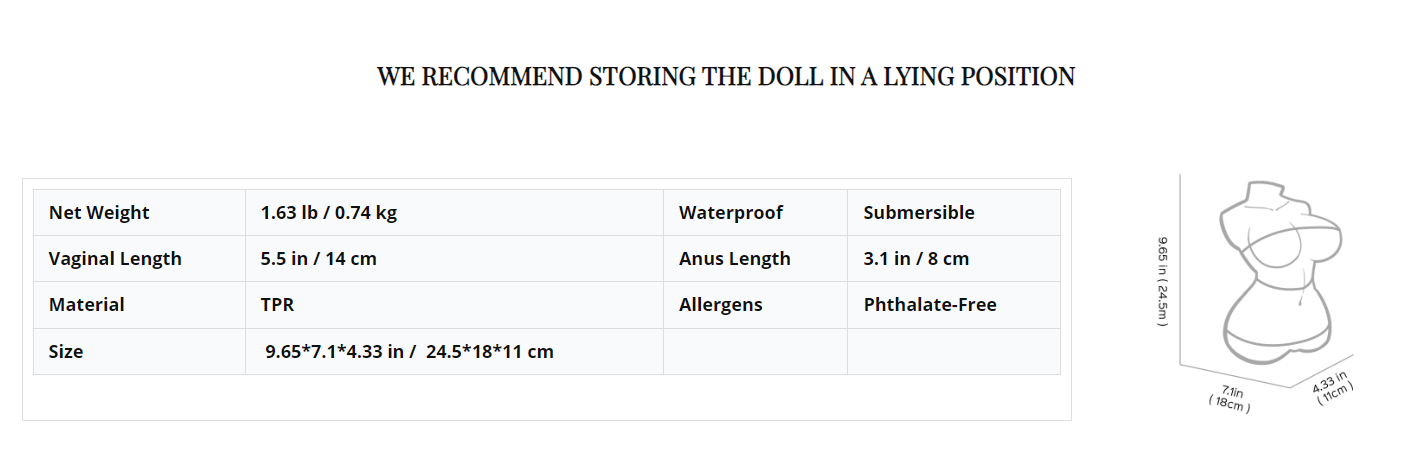Screen dimensions: 1407x459
Task: Click the Submersible value cell
Action: coord(953,212)
